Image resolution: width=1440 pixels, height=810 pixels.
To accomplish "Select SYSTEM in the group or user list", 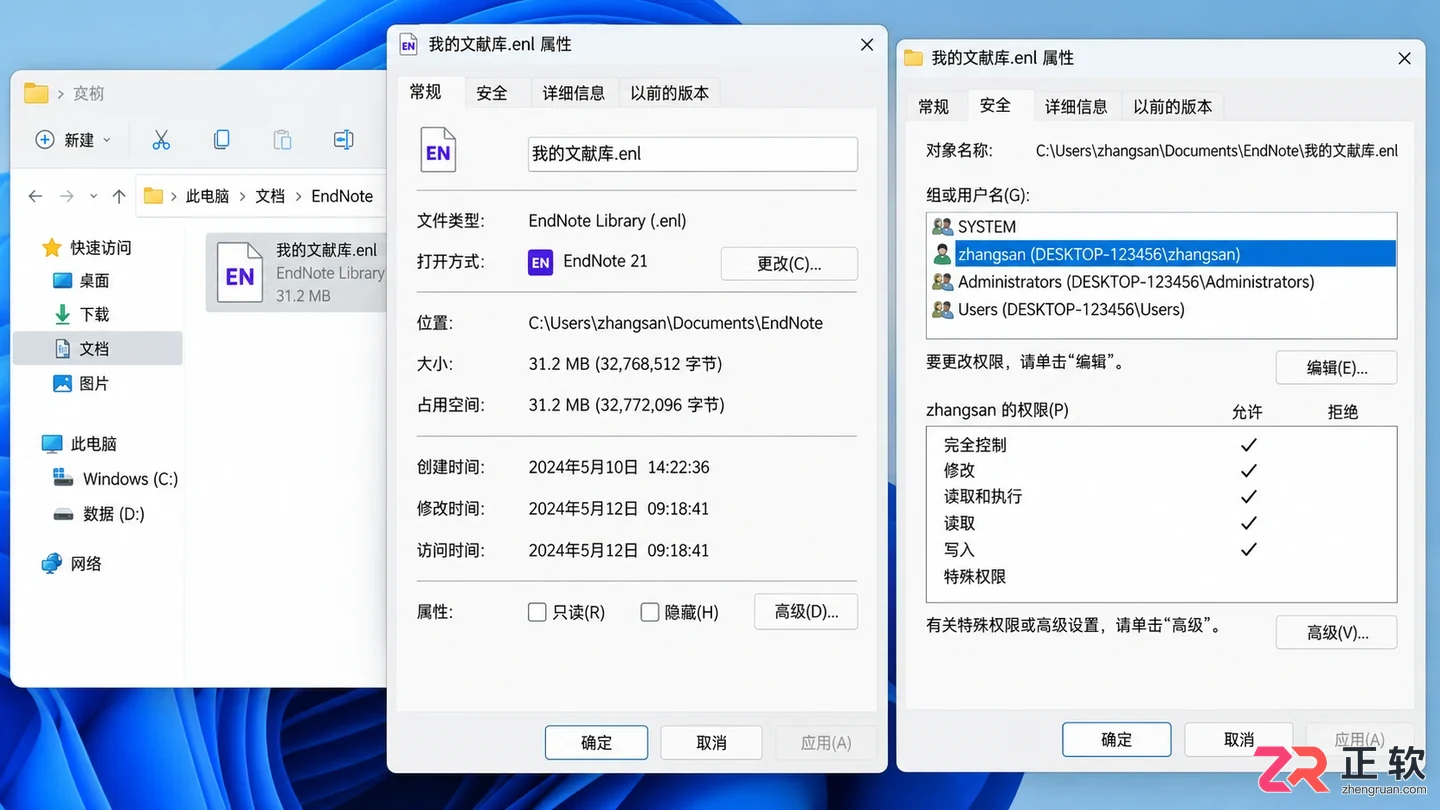I will (x=1162, y=227).
